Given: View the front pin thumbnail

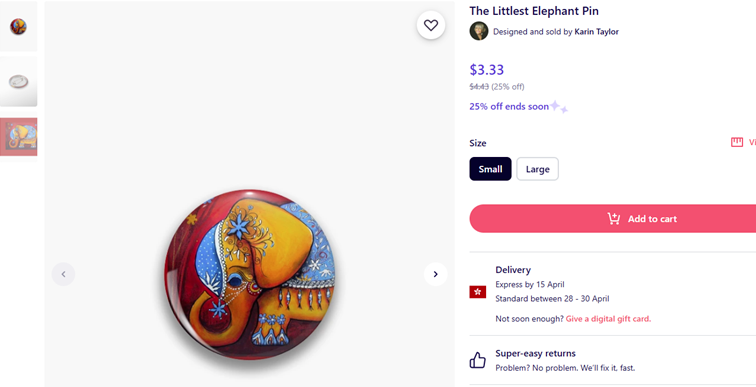Looking at the screenshot, I should [18, 27].
